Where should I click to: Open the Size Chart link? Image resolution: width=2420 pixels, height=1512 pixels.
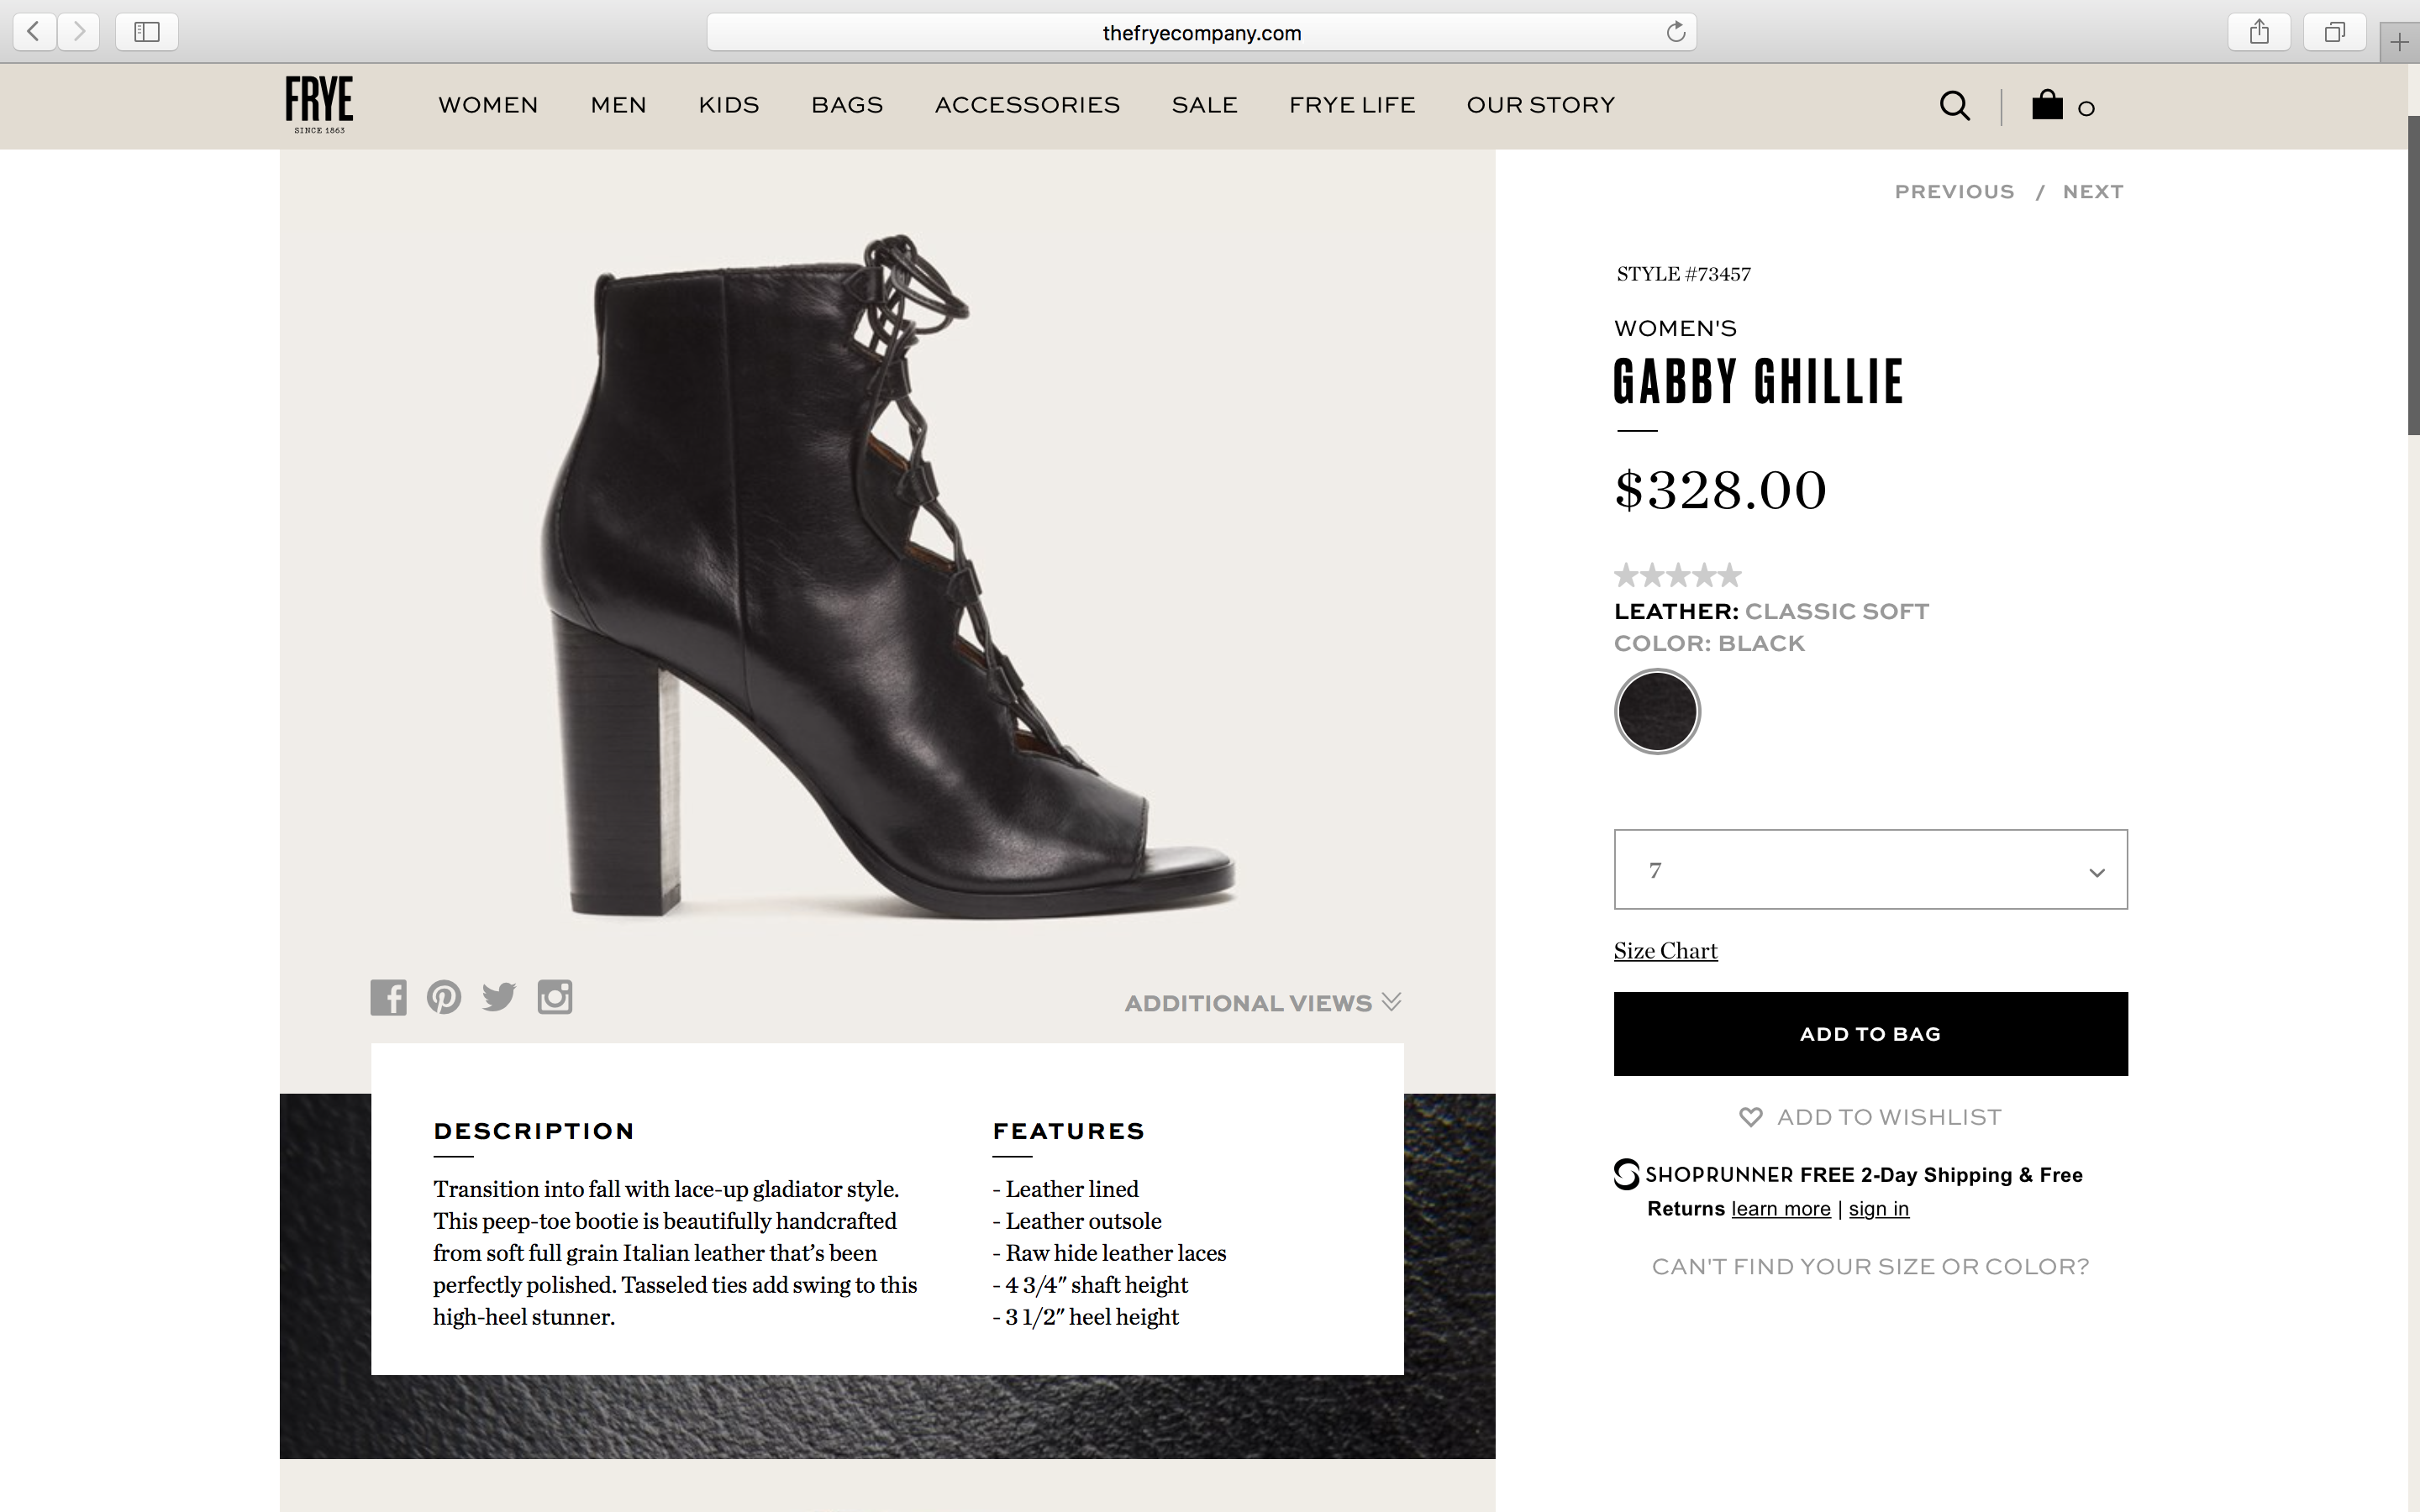tap(1665, 951)
